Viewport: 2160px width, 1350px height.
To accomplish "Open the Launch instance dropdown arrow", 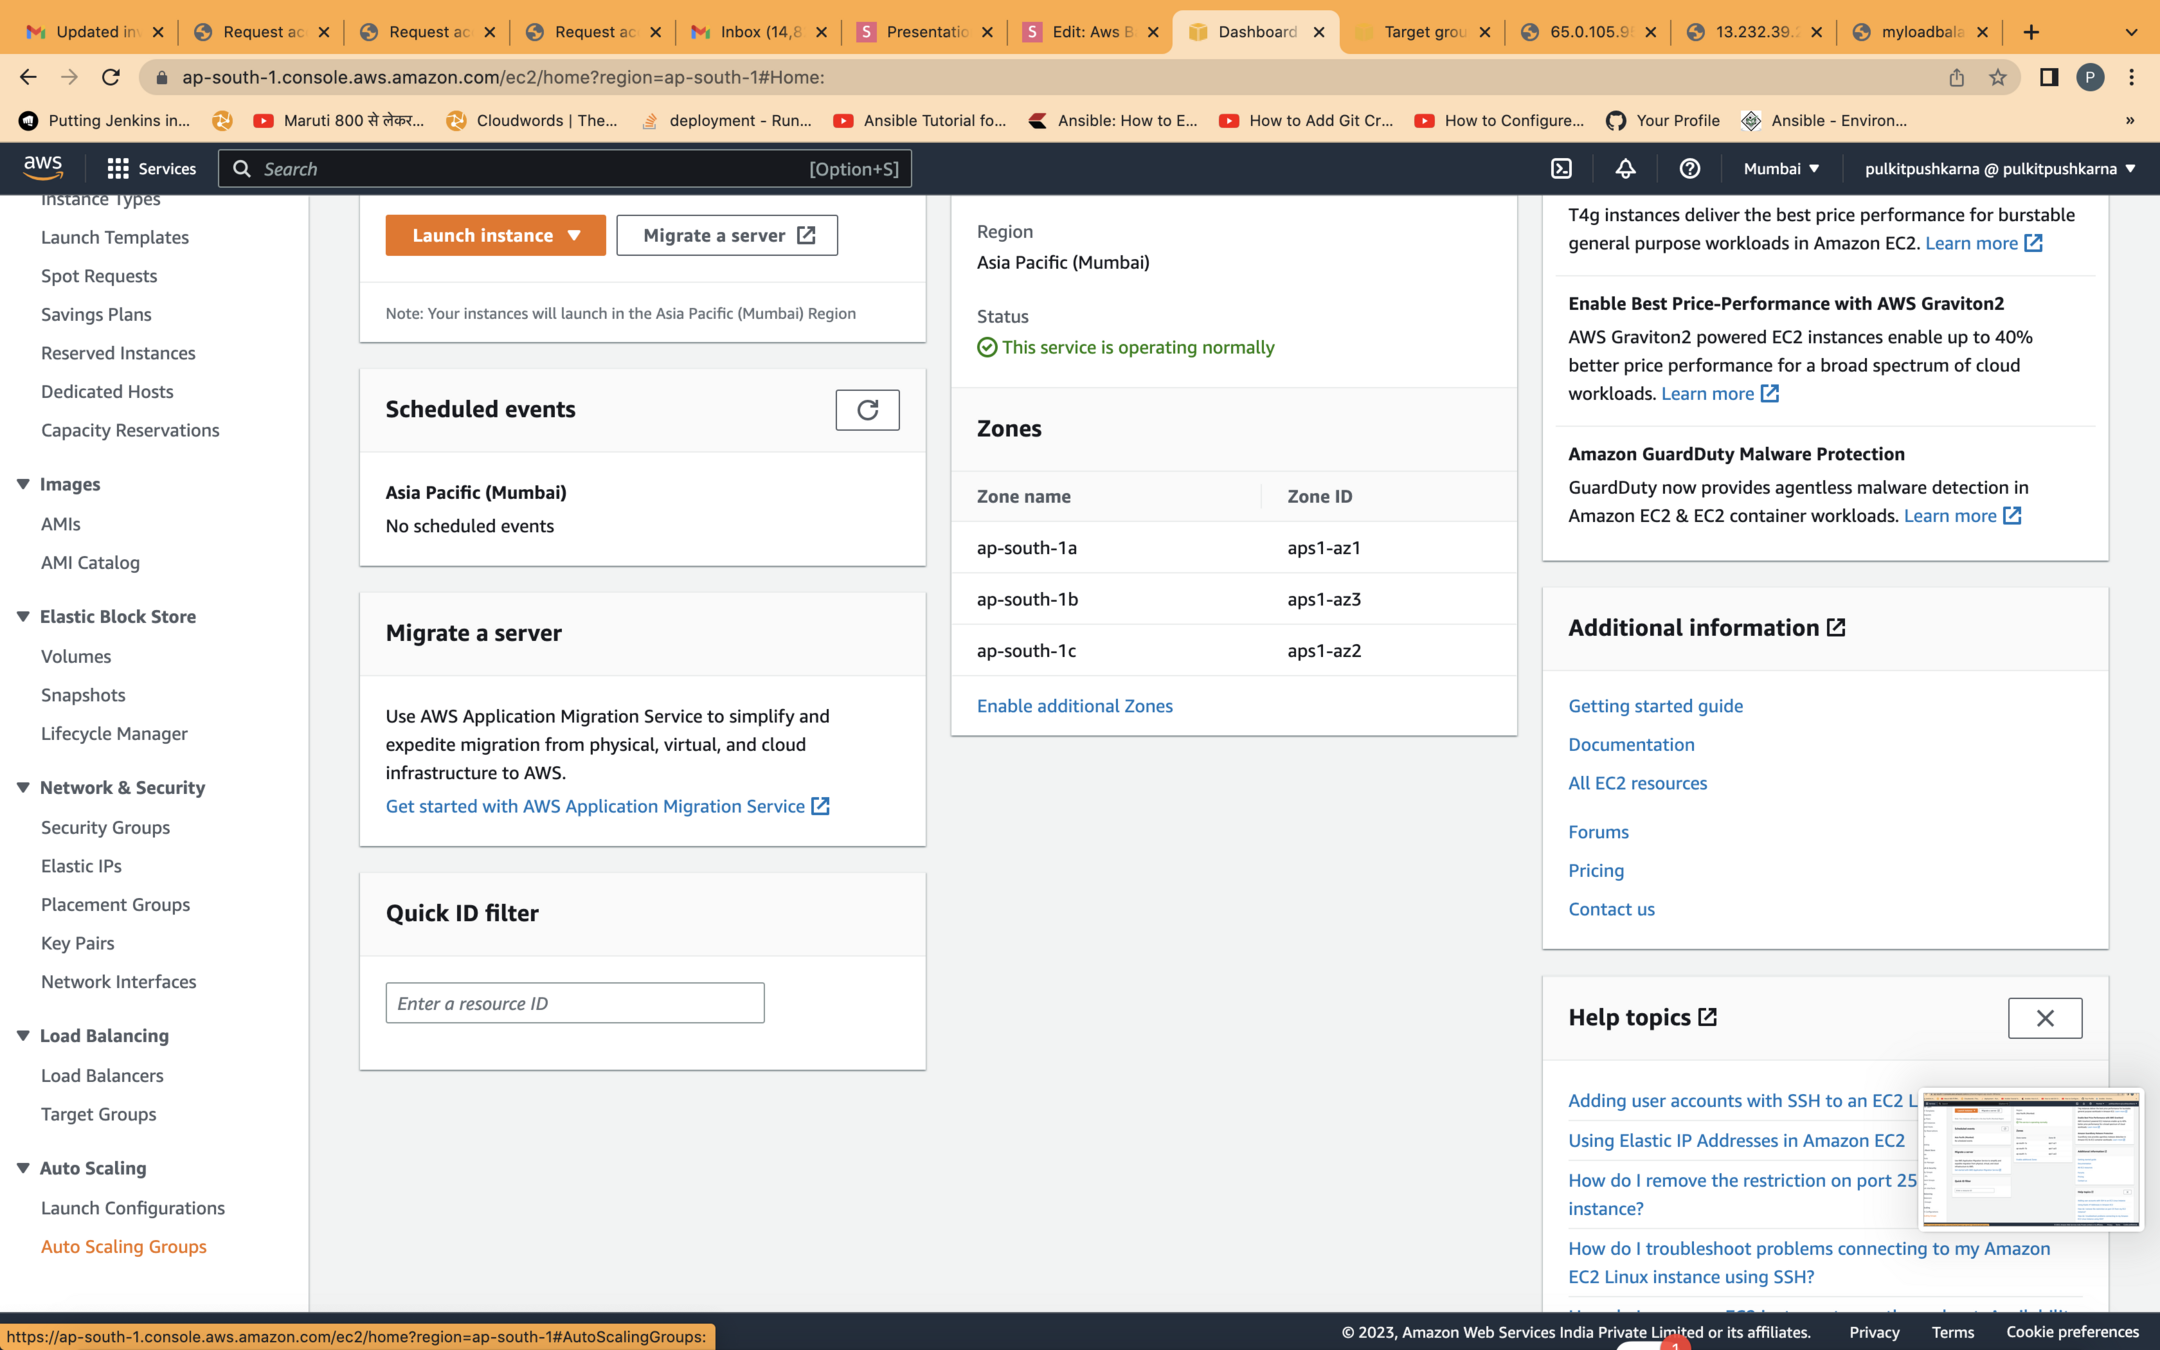I will [574, 235].
